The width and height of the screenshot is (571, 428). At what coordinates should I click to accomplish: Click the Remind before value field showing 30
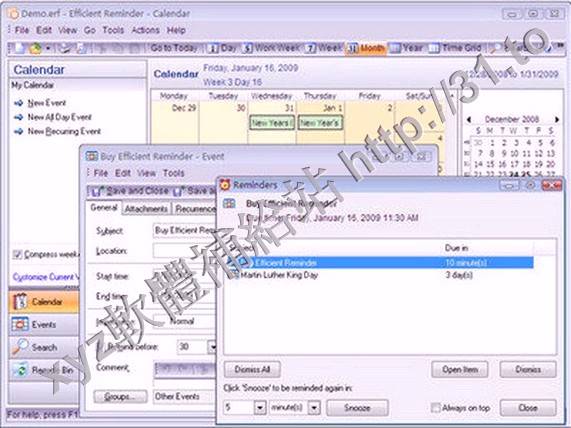coord(192,346)
